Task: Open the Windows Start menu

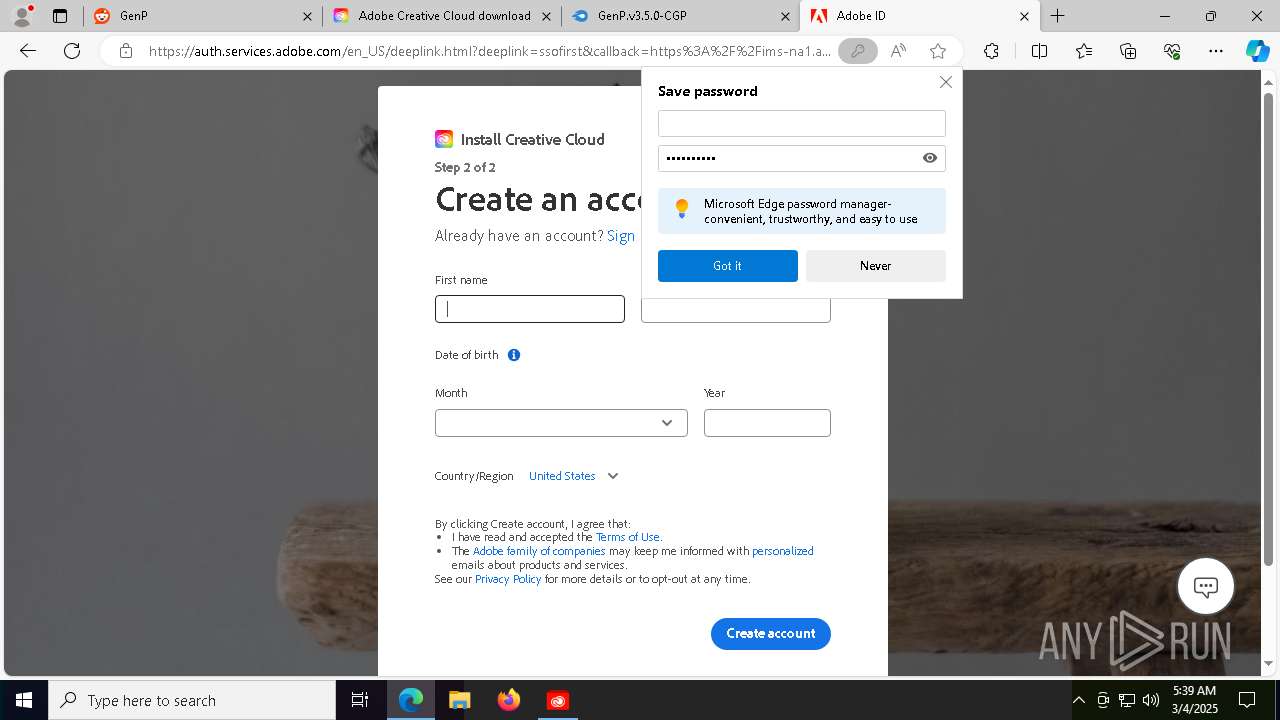Action: [24, 700]
